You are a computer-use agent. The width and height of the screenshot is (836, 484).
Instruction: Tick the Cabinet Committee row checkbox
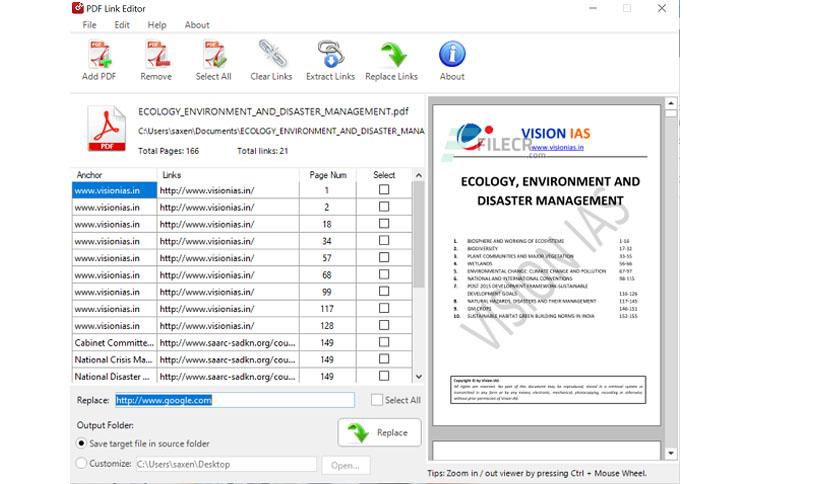click(x=384, y=342)
